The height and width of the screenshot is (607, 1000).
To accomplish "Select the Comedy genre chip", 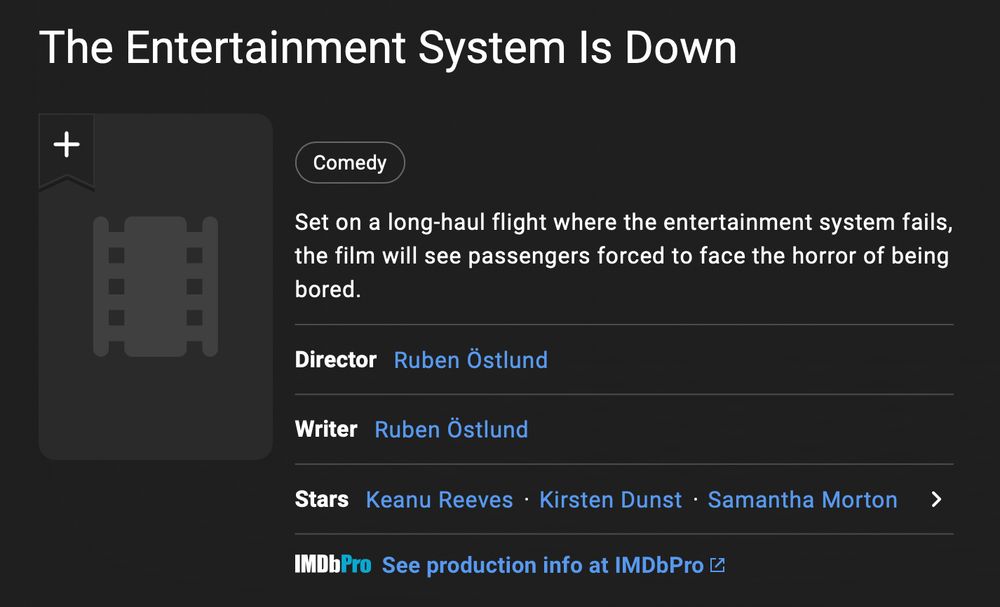I will (x=349, y=163).
